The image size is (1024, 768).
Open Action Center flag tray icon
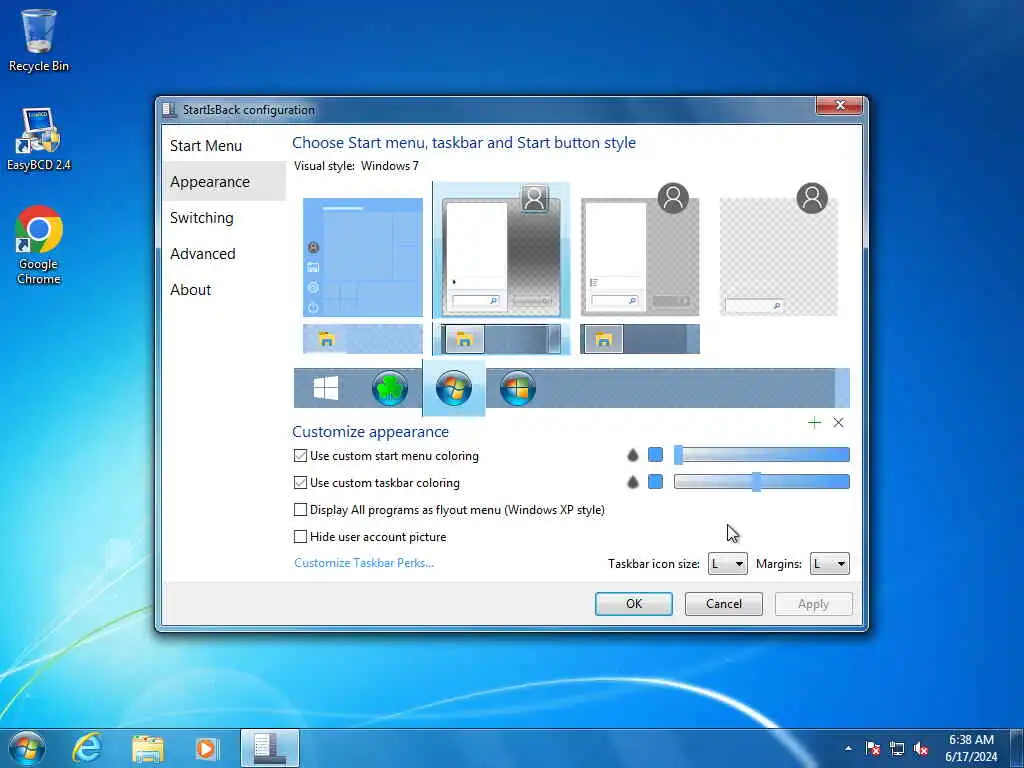pos(872,748)
